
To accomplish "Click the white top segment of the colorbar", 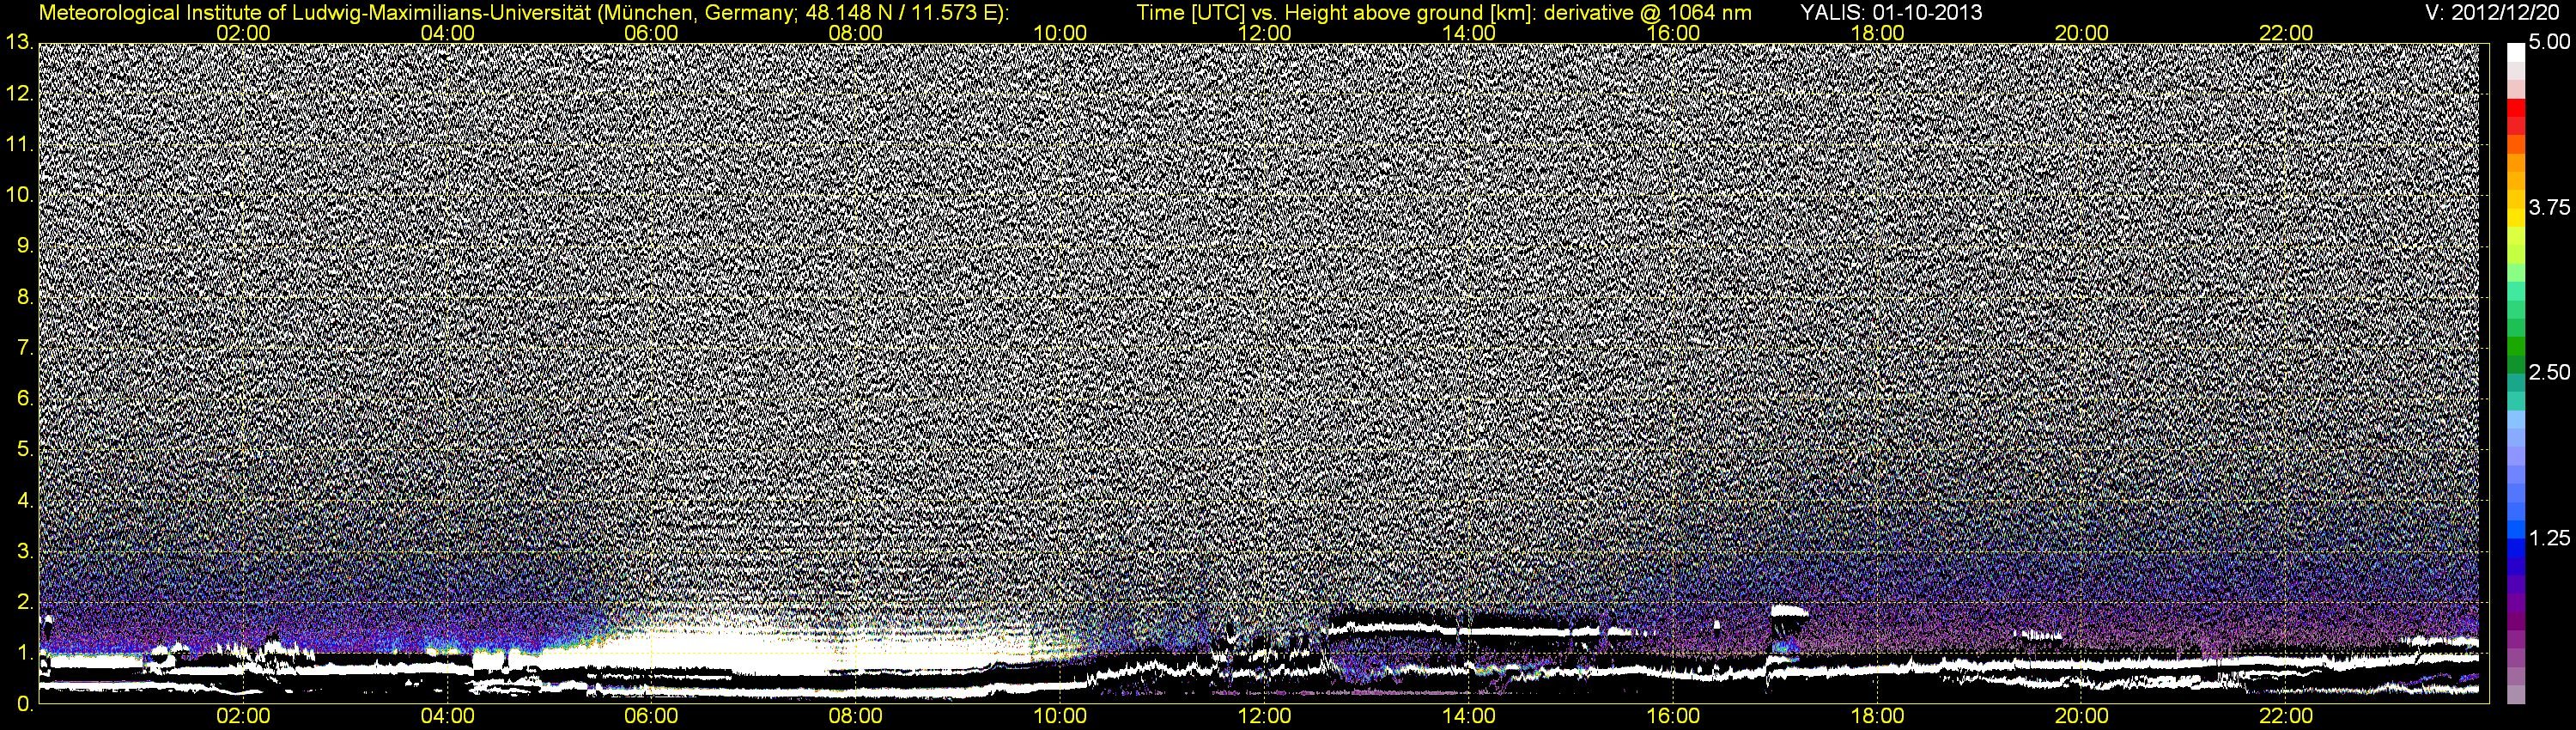I will pos(2516,52).
